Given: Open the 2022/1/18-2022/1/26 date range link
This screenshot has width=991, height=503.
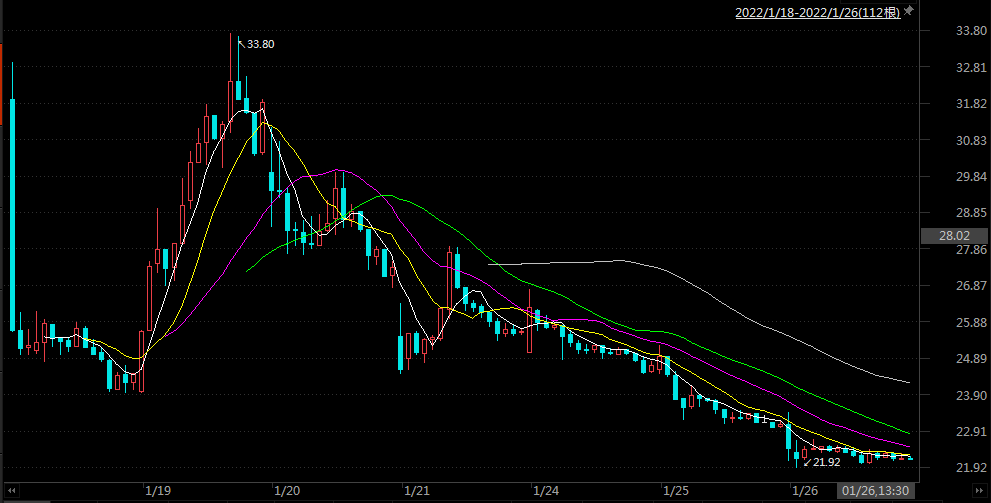Looking at the screenshot, I should 818,12.
